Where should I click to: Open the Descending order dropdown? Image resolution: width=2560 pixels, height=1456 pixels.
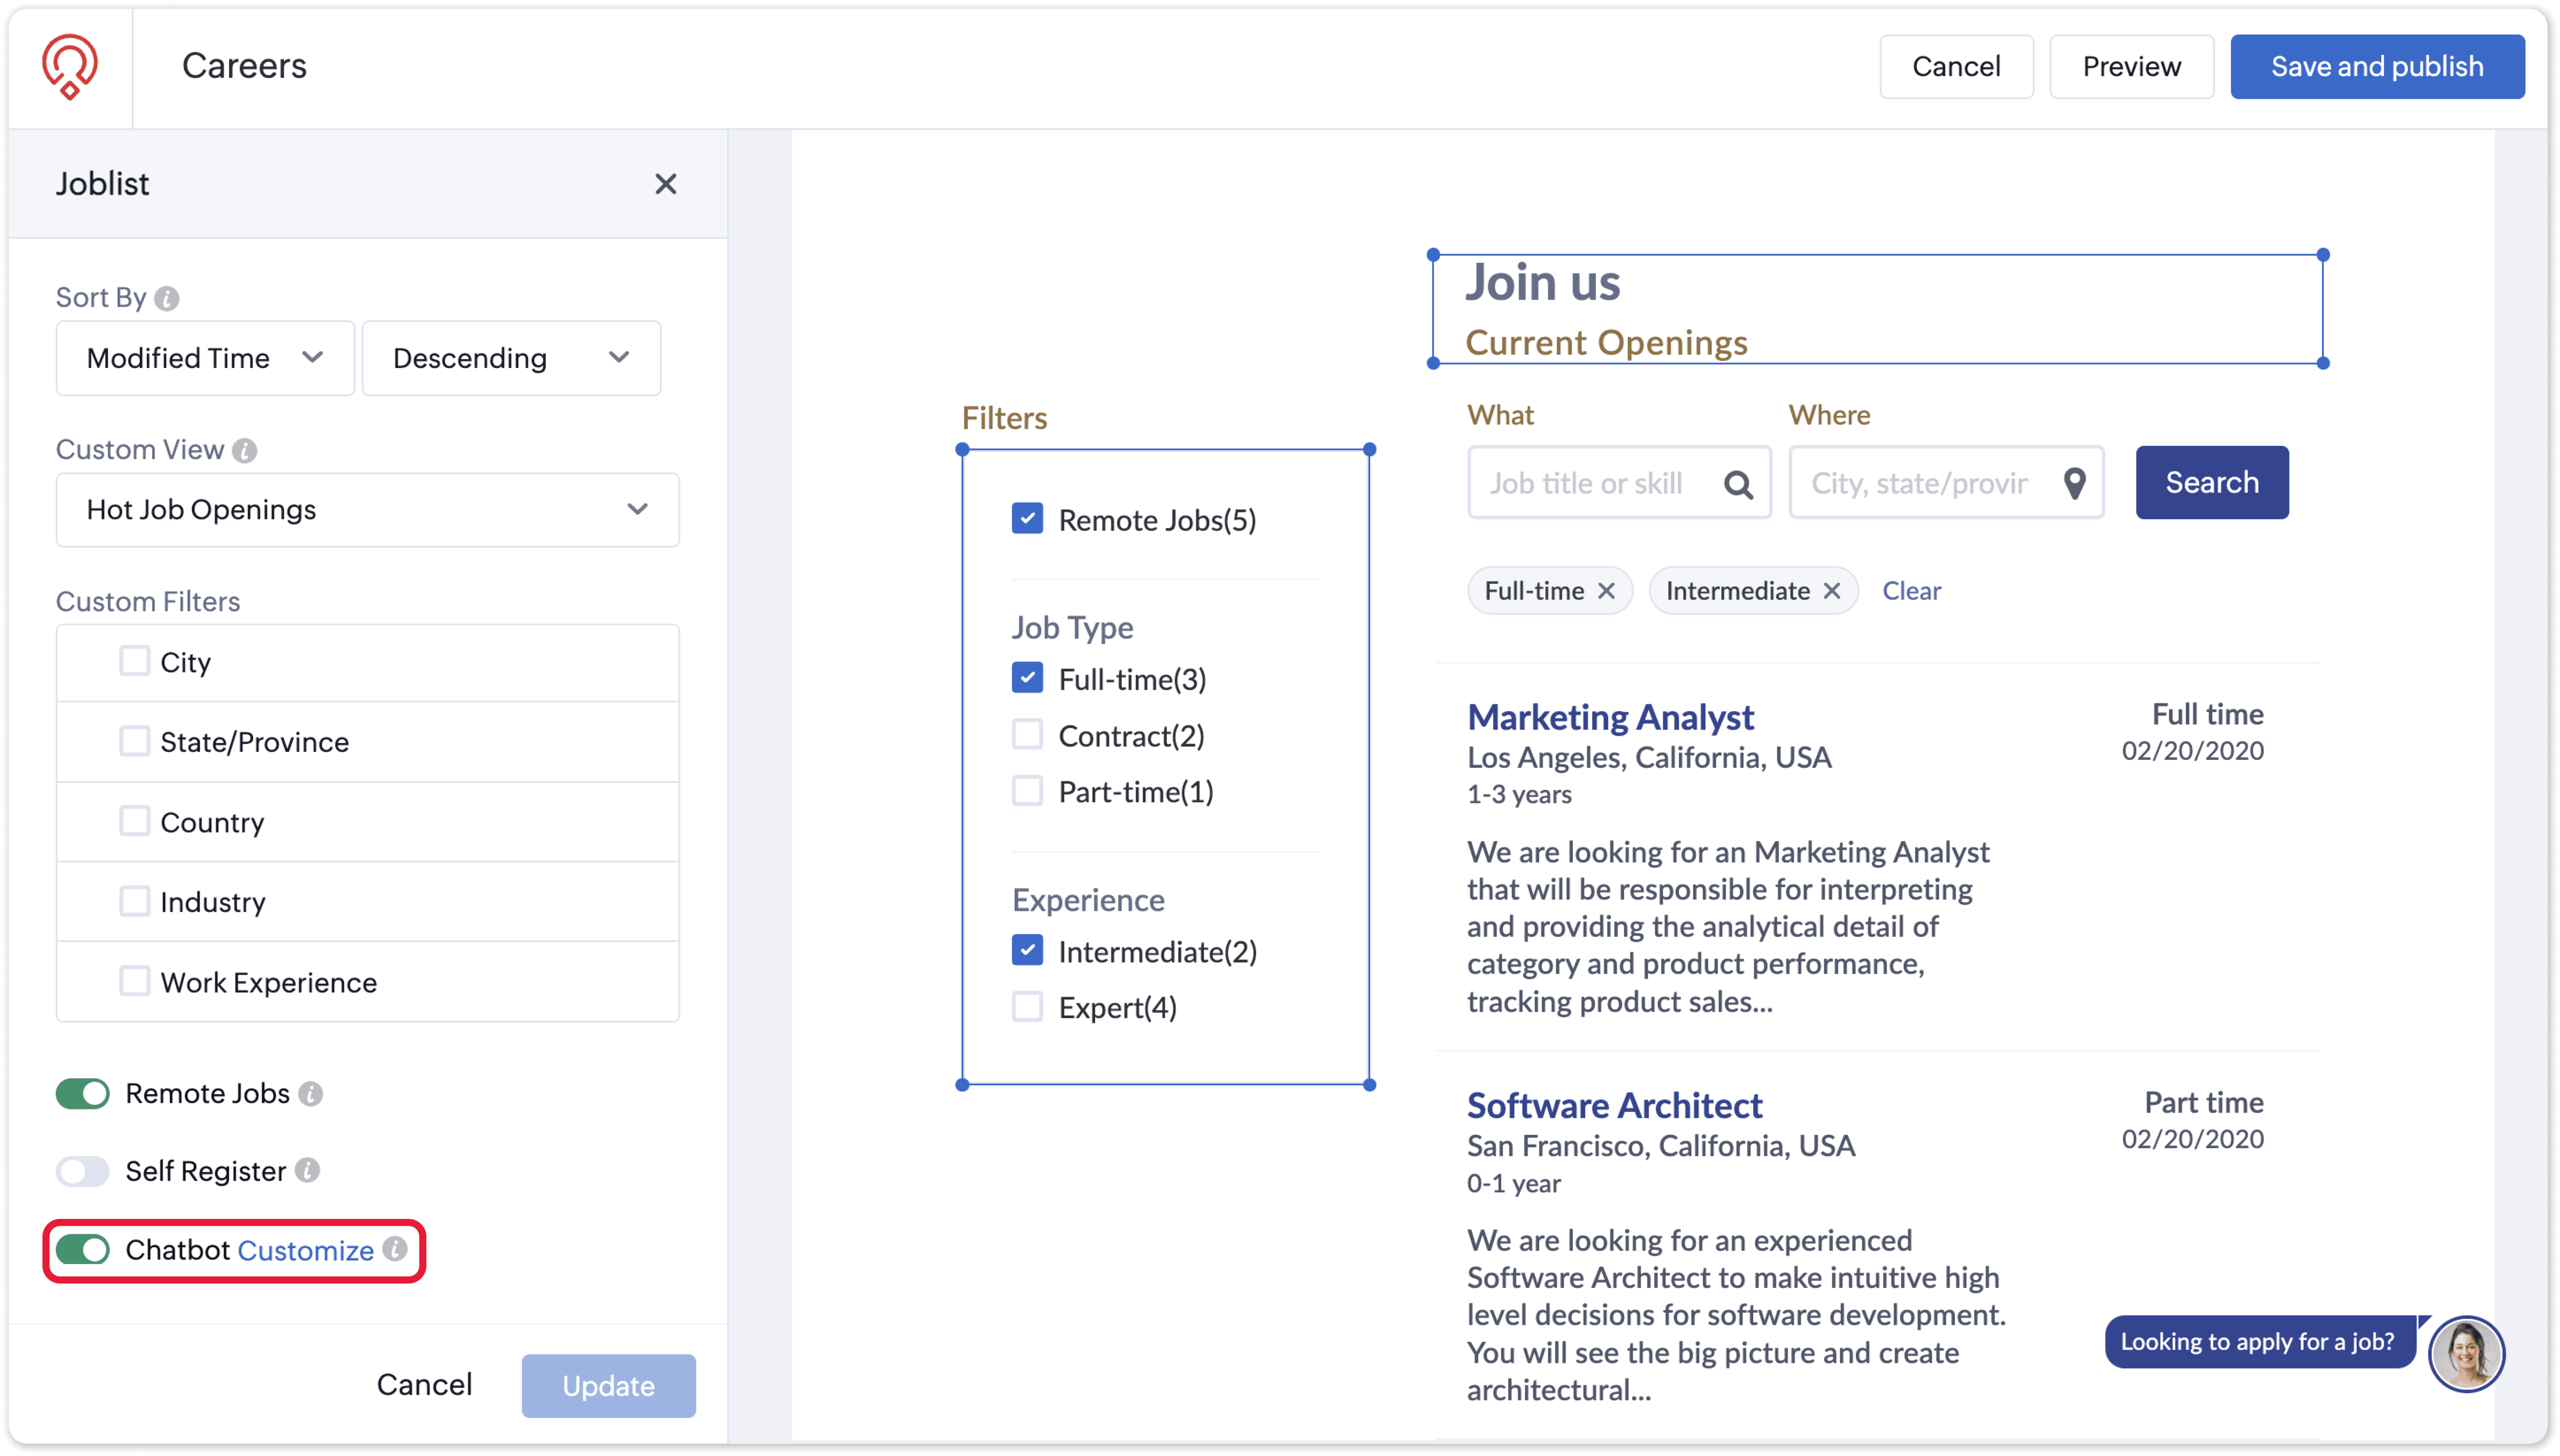tap(511, 358)
